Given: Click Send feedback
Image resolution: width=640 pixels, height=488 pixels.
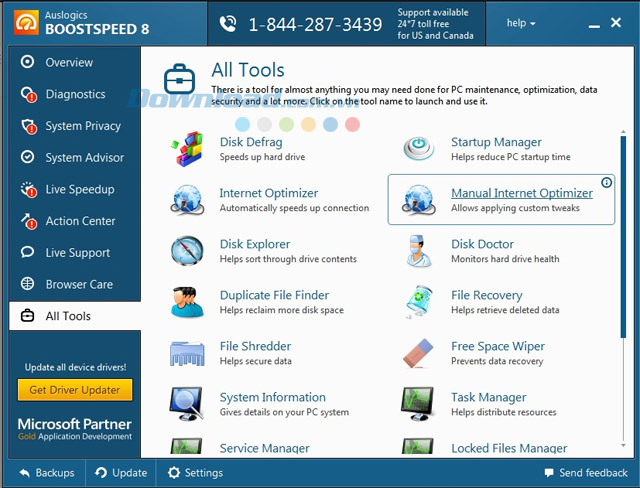Looking at the screenshot, I should pyautogui.click(x=586, y=472).
